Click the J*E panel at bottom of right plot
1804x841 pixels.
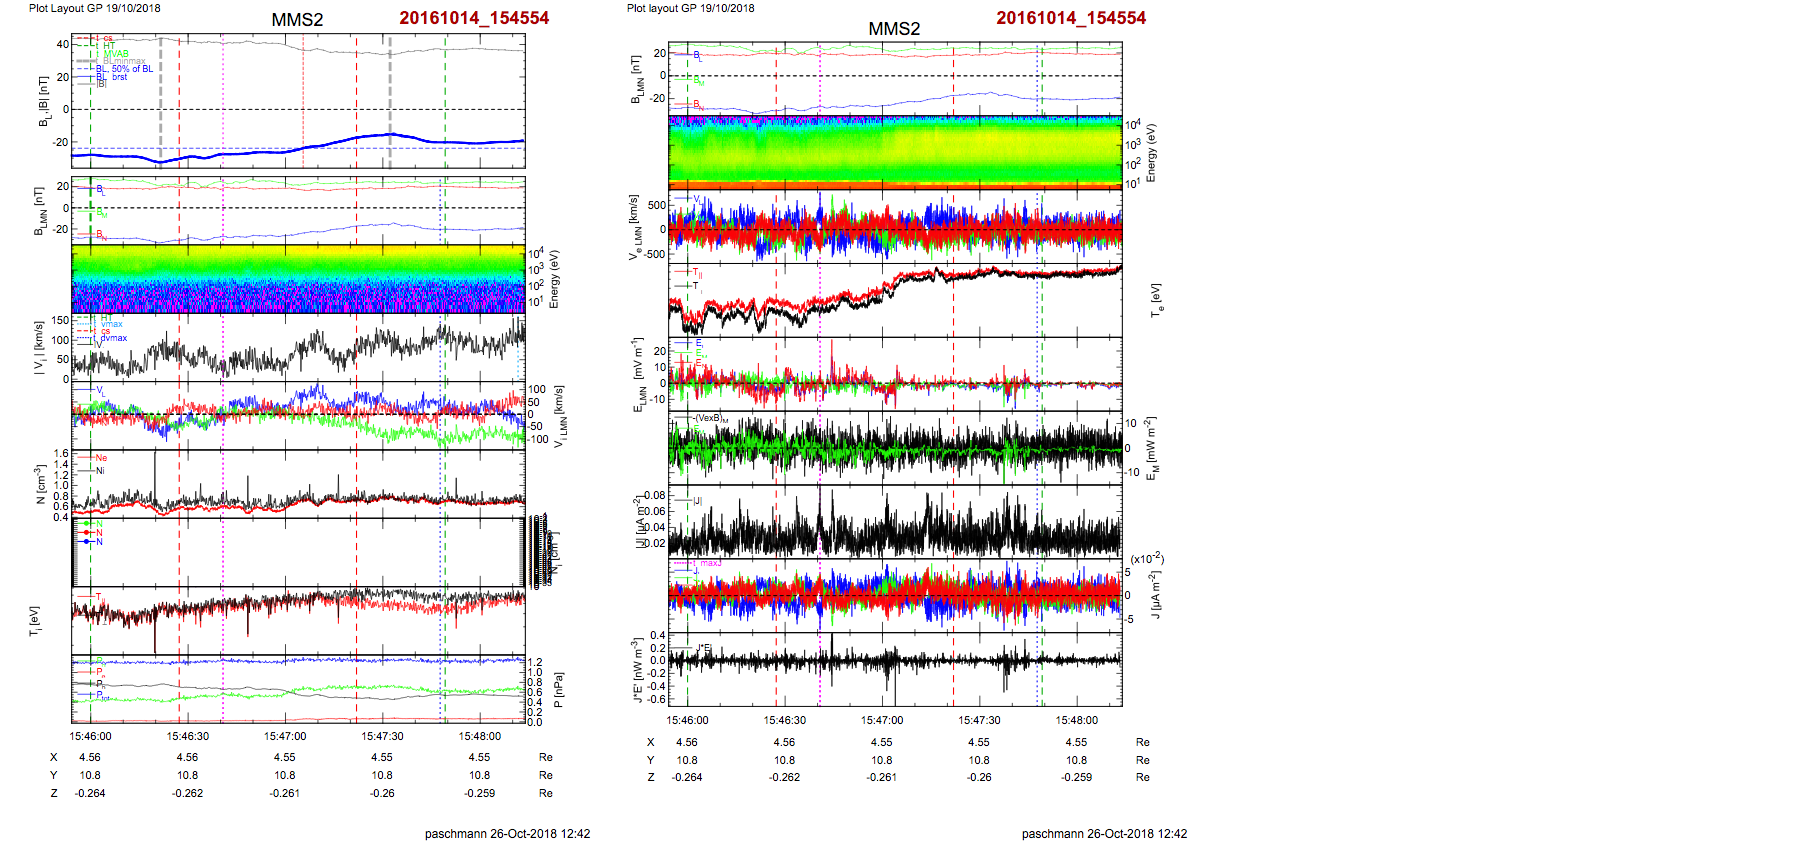[894, 668]
